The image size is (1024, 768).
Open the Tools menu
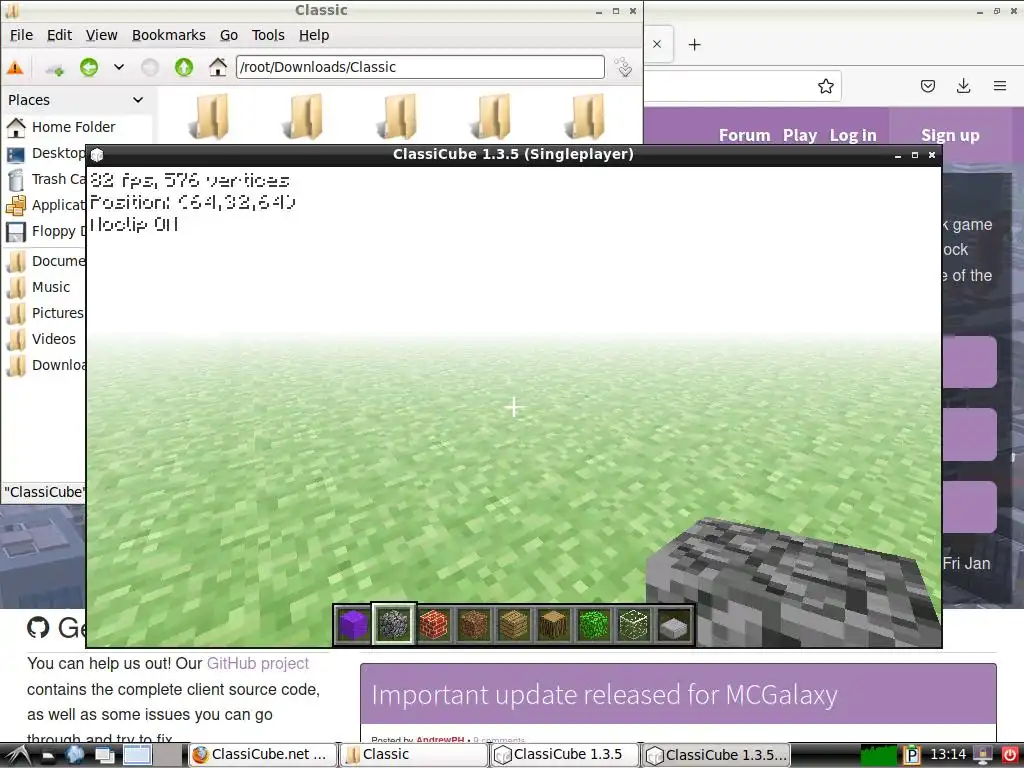coord(268,35)
